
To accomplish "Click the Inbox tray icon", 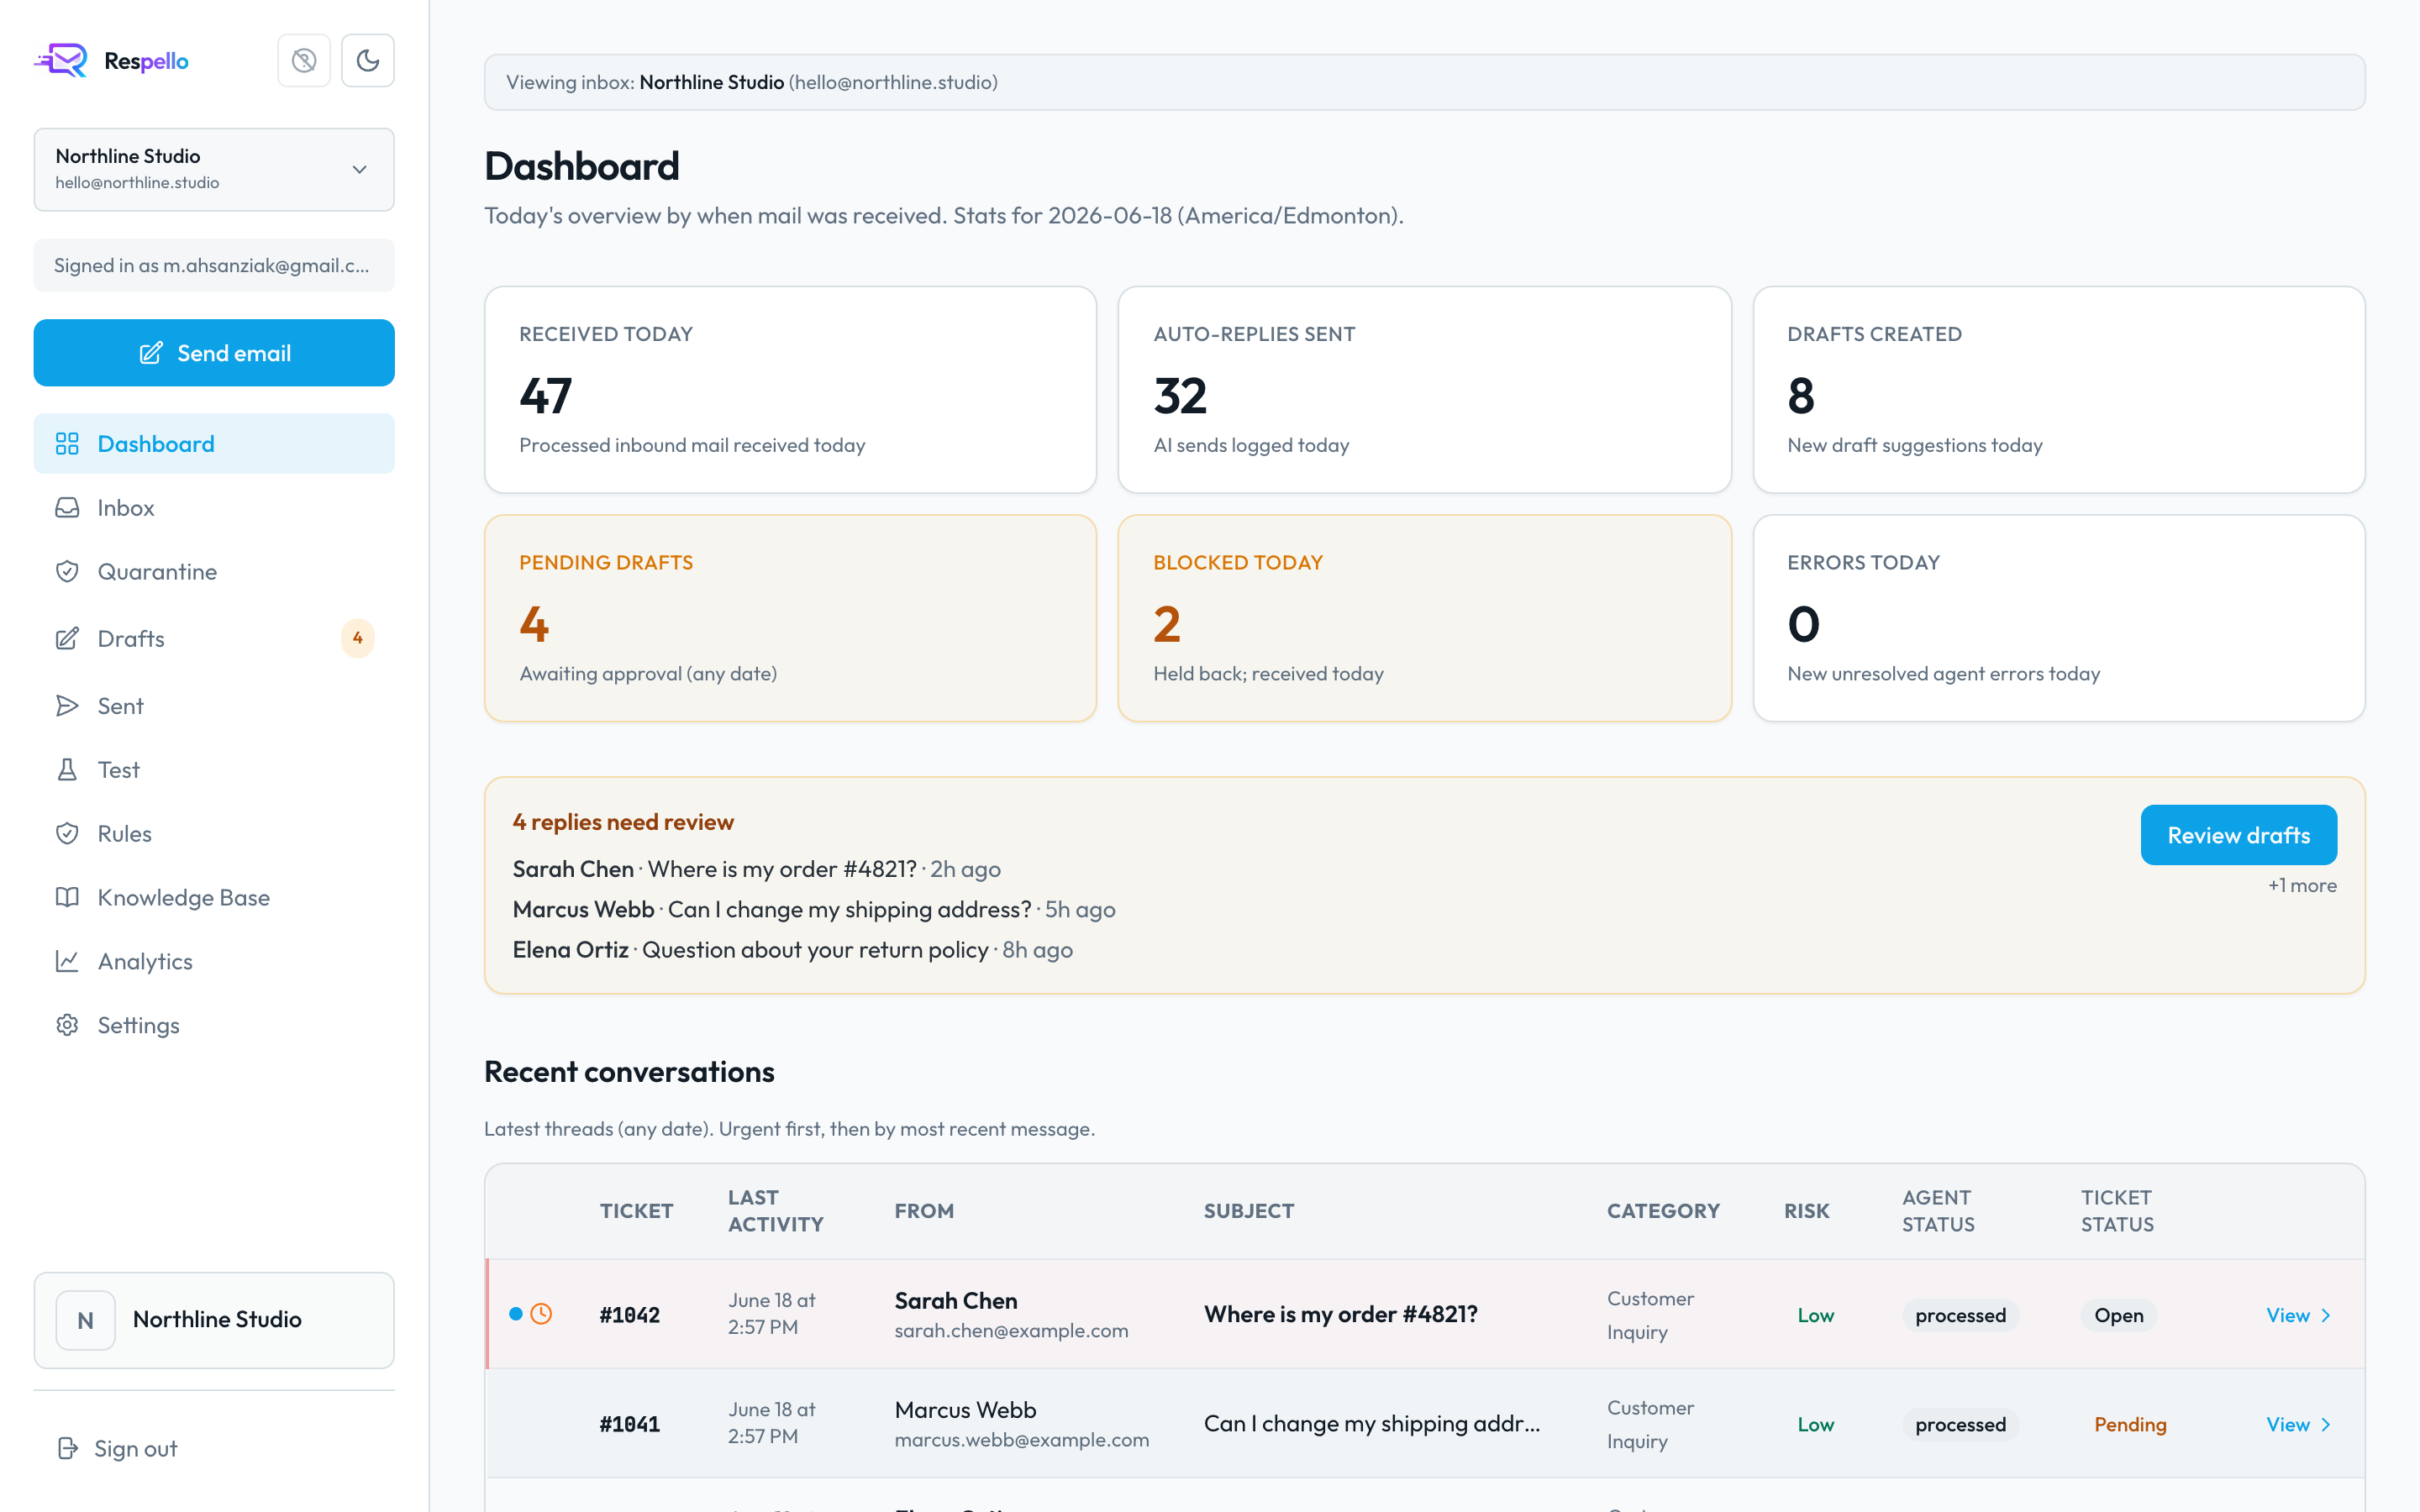I will tap(67, 508).
